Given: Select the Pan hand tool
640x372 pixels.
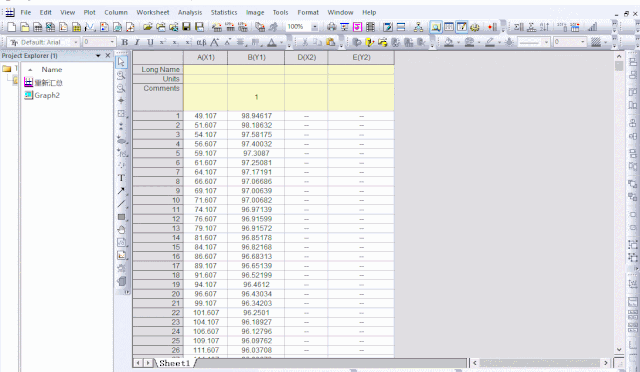Looking at the screenshot, I should (121, 230).
